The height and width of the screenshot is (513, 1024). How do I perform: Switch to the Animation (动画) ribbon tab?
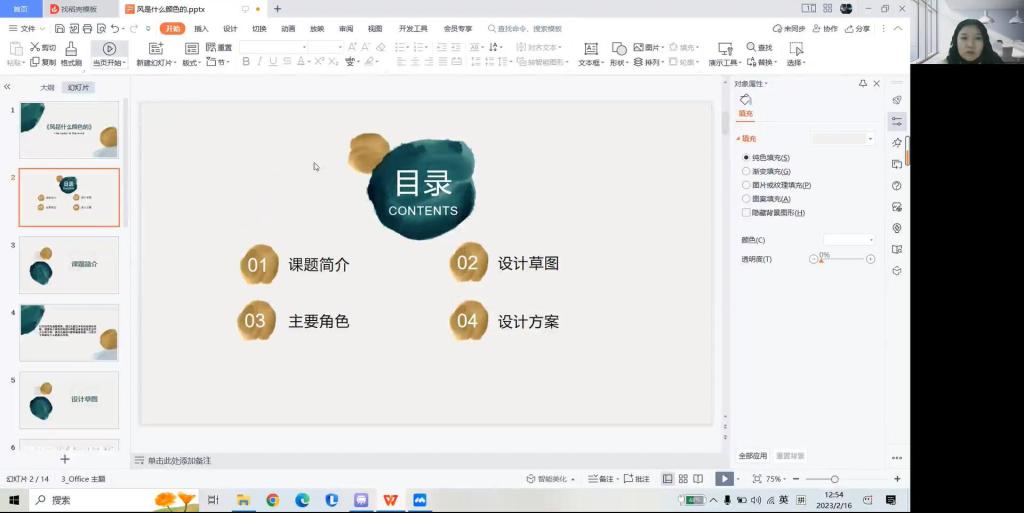[x=288, y=29]
